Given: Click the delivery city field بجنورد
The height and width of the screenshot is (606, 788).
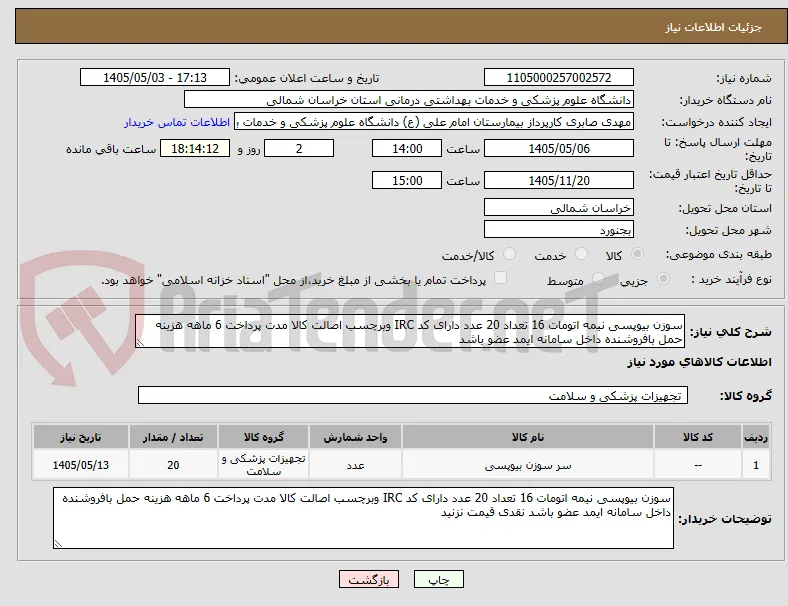Looking at the screenshot, I should 559,230.
